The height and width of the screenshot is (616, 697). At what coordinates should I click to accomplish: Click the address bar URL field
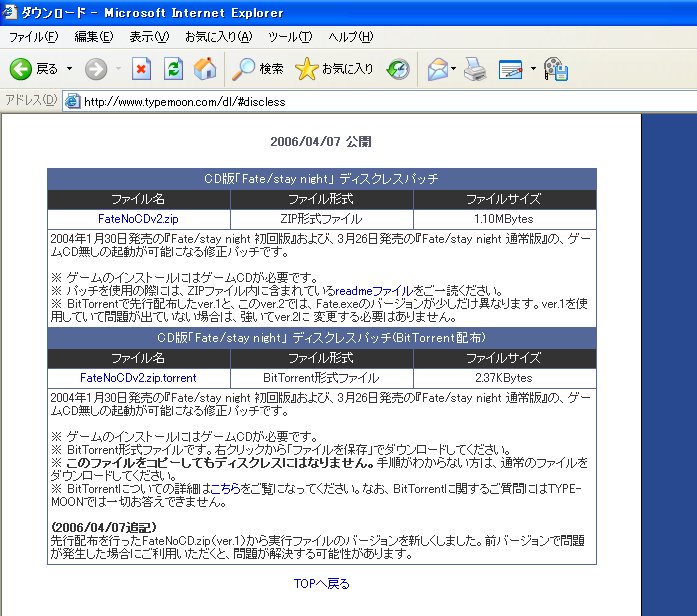tap(382, 102)
